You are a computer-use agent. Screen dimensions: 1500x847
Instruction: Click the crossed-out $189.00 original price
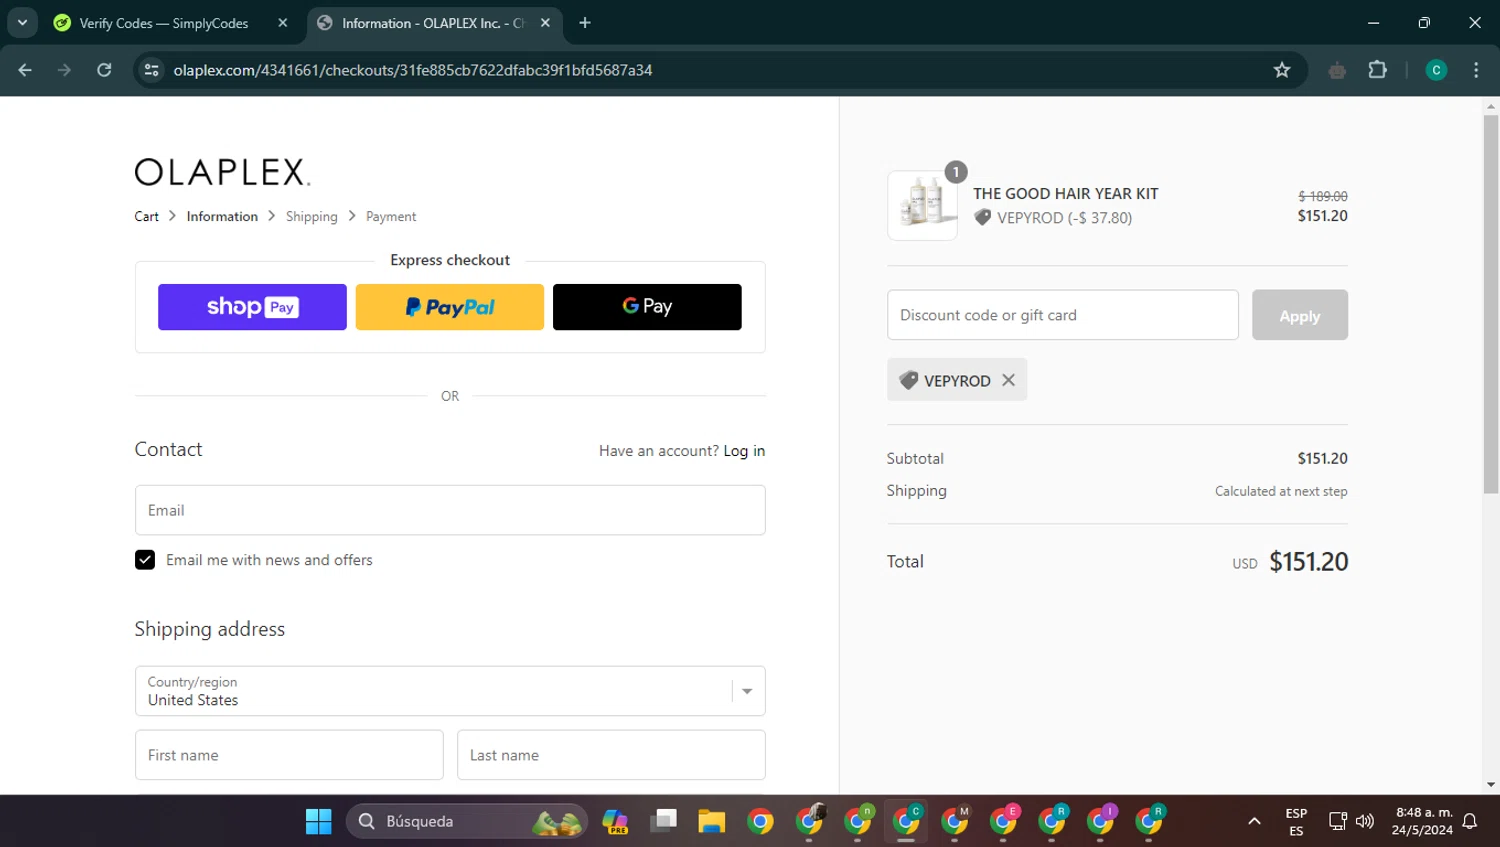tap(1323, 196)
